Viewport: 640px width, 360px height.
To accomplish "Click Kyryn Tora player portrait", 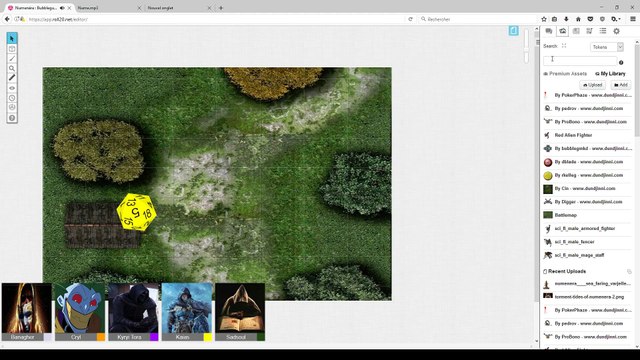I will (x=133, y=308).
